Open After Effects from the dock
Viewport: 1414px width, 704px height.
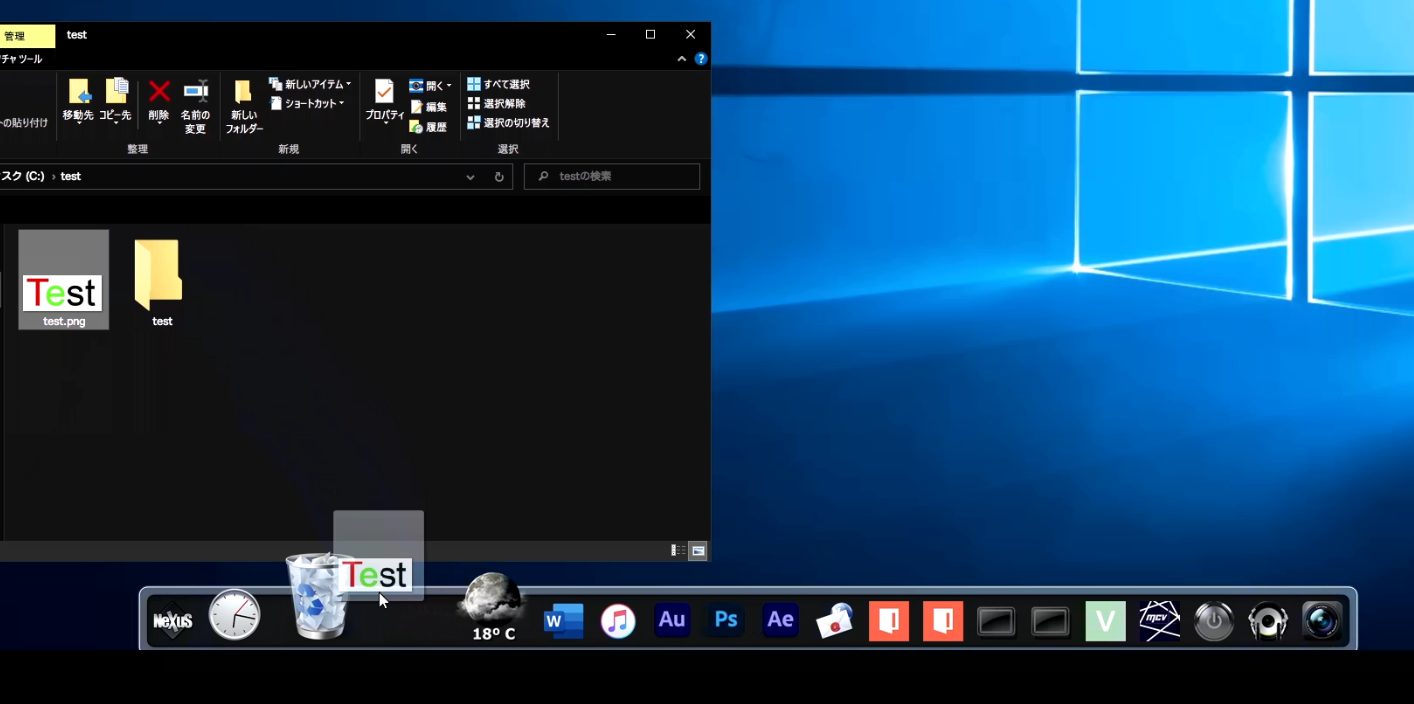780,620
